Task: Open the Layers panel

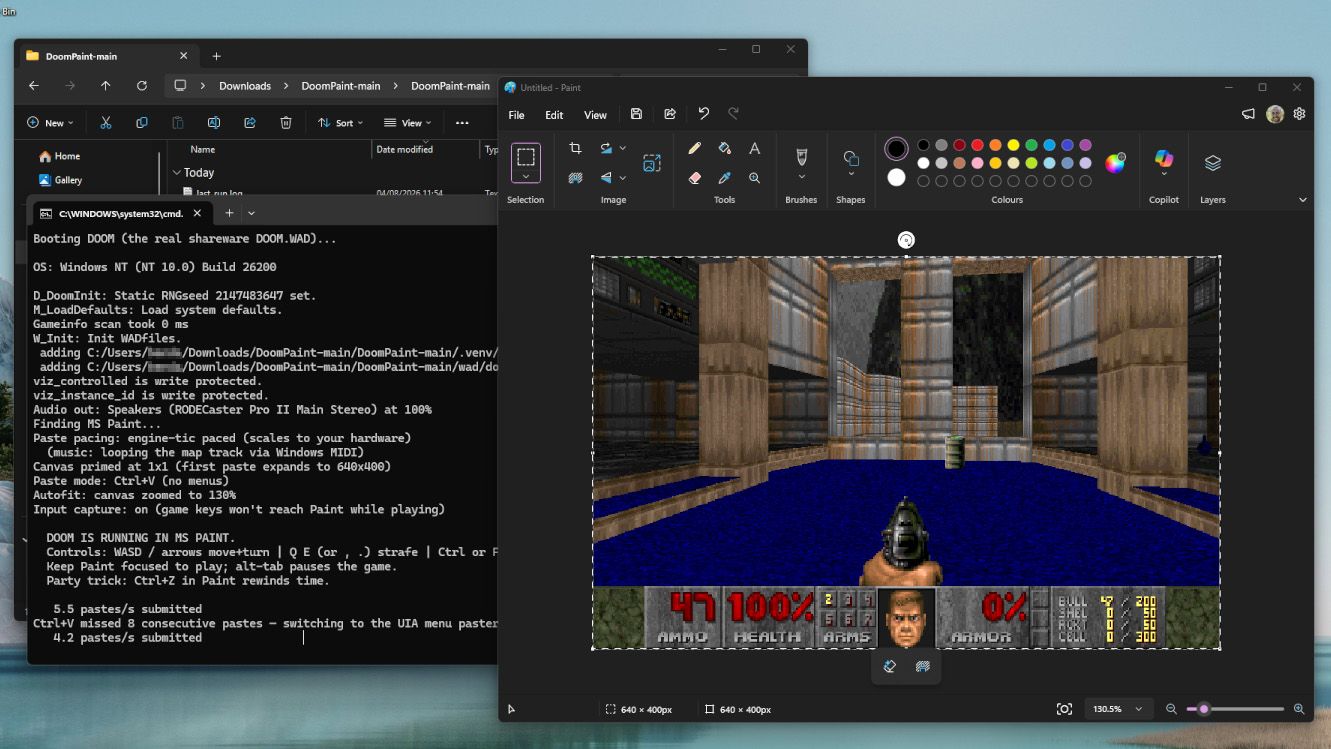Action: point(1213,163)
